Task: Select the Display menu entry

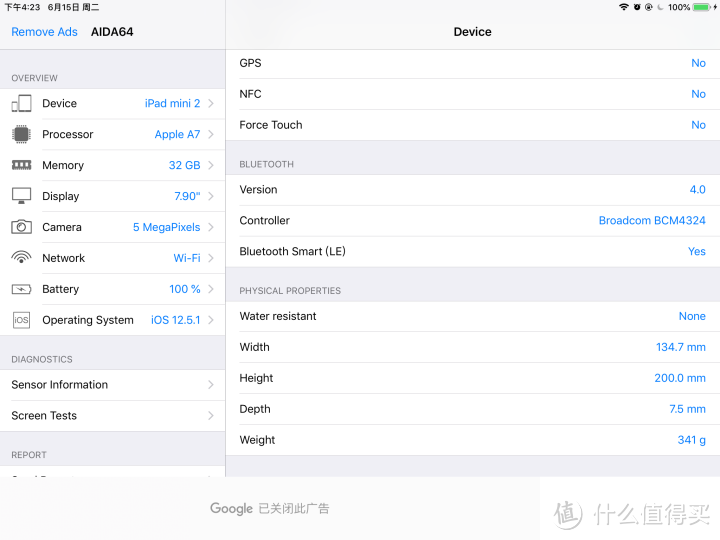Action: click(x=112, y=196)
